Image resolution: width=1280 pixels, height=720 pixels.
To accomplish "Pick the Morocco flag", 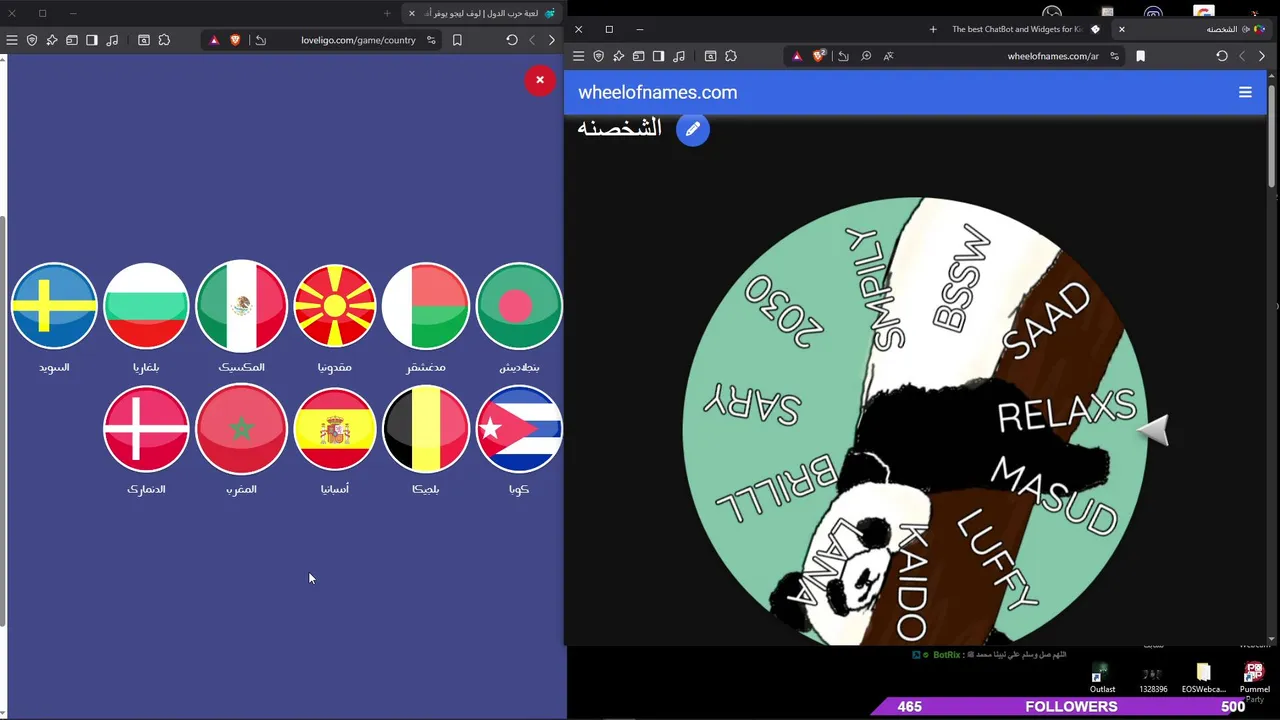I will point(241,429).
